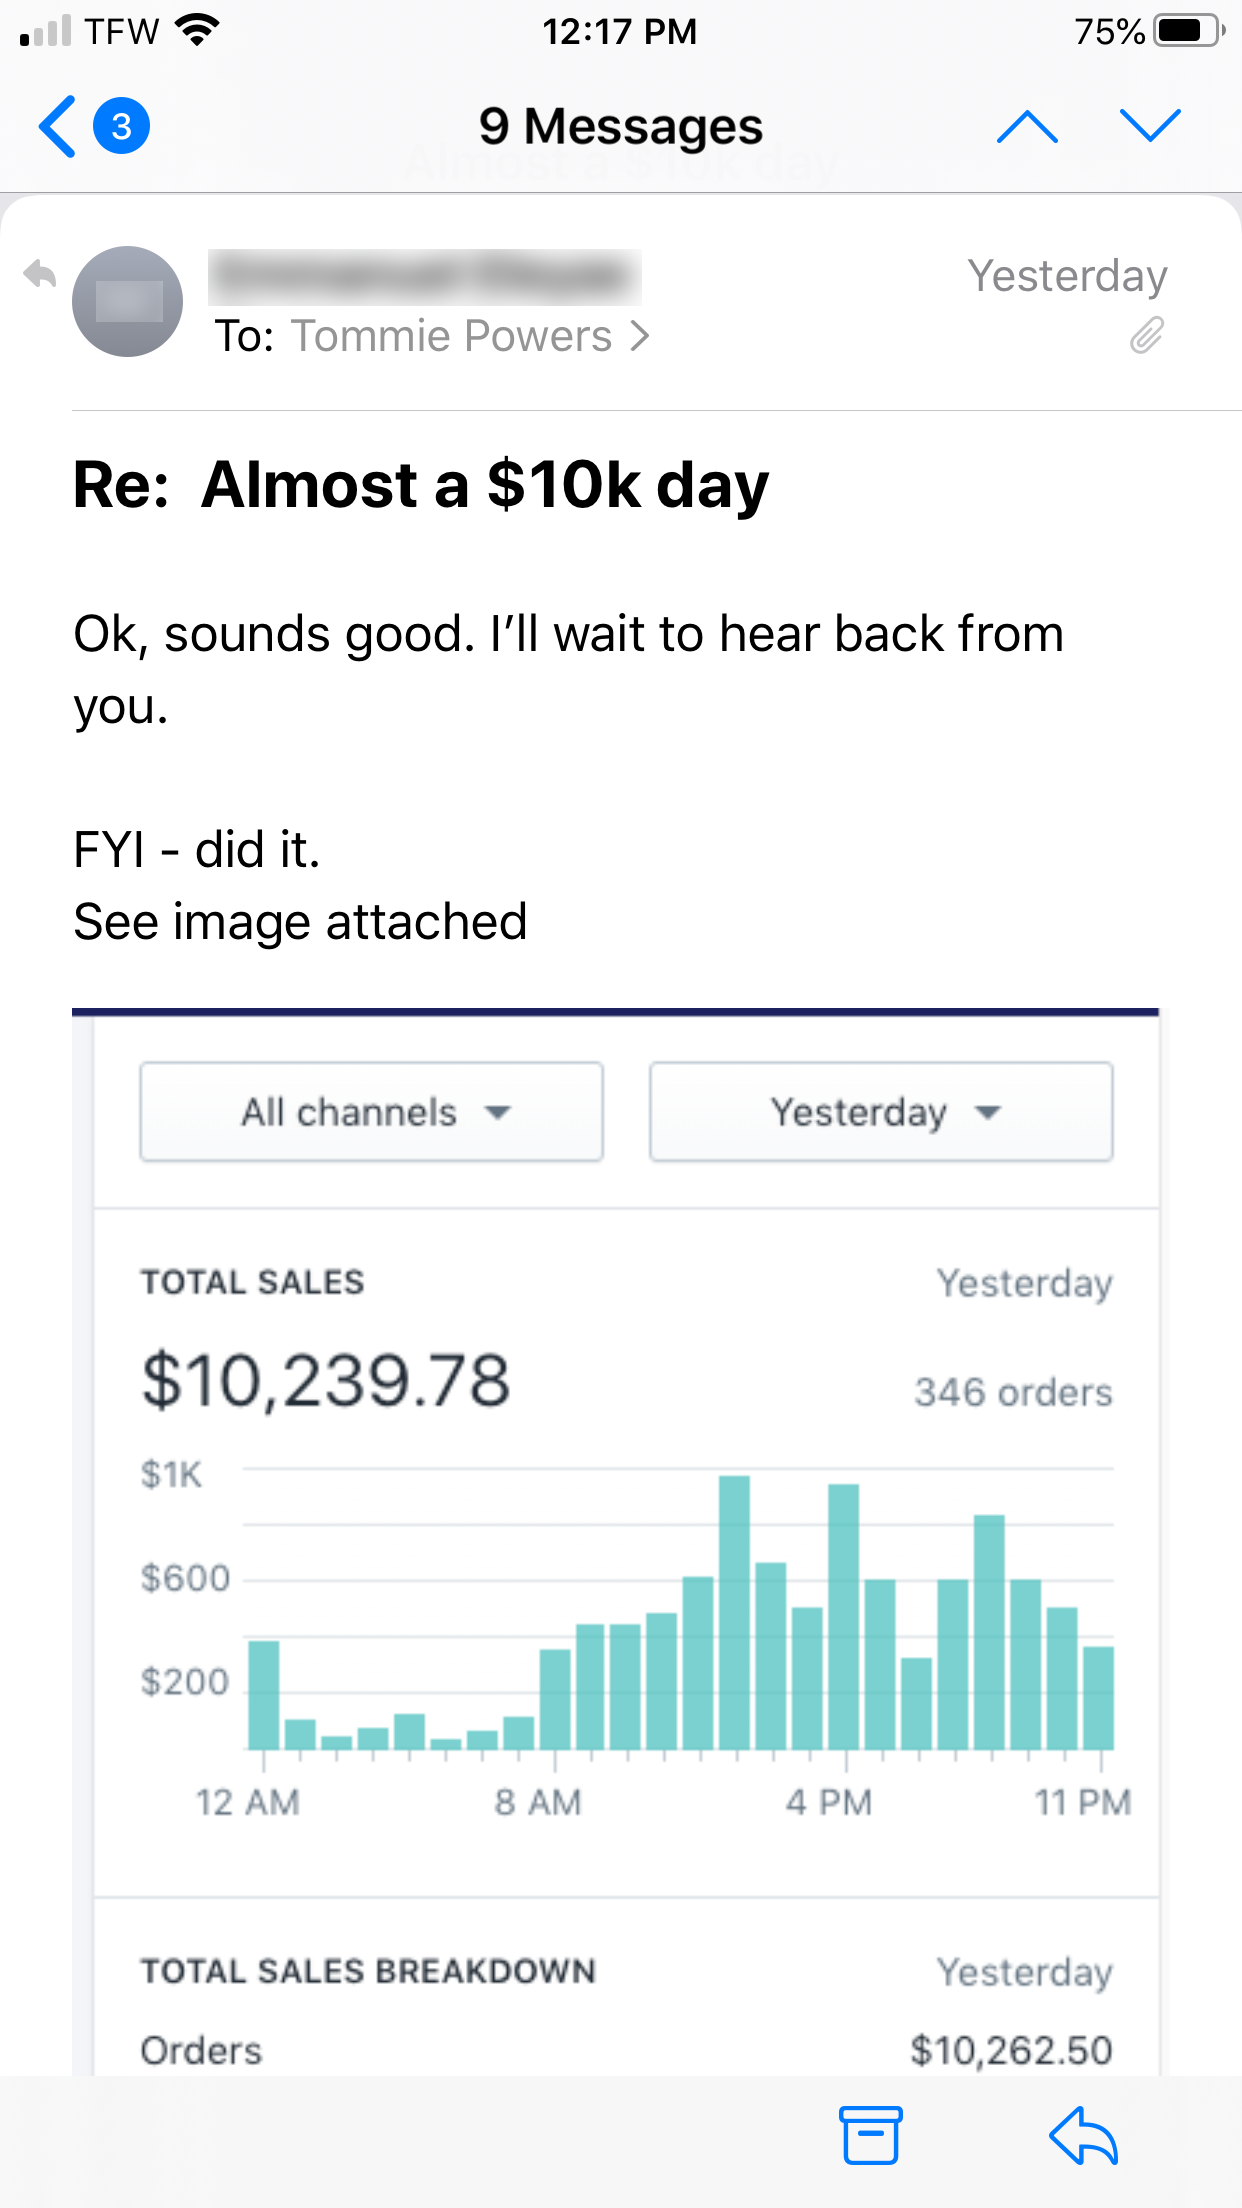Tap the tallest sales bar in chart
The width and height of the screenshot is (1242, 2208).
point(734,1610)
